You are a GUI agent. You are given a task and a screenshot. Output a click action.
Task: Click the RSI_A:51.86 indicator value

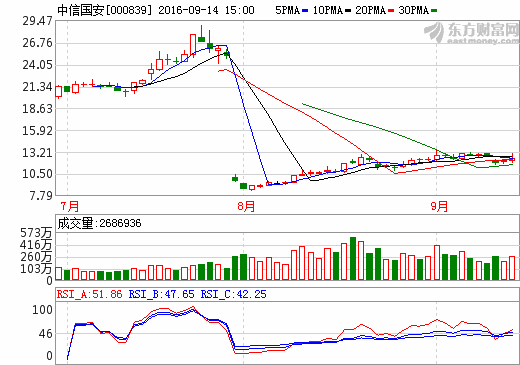(89, 294)
